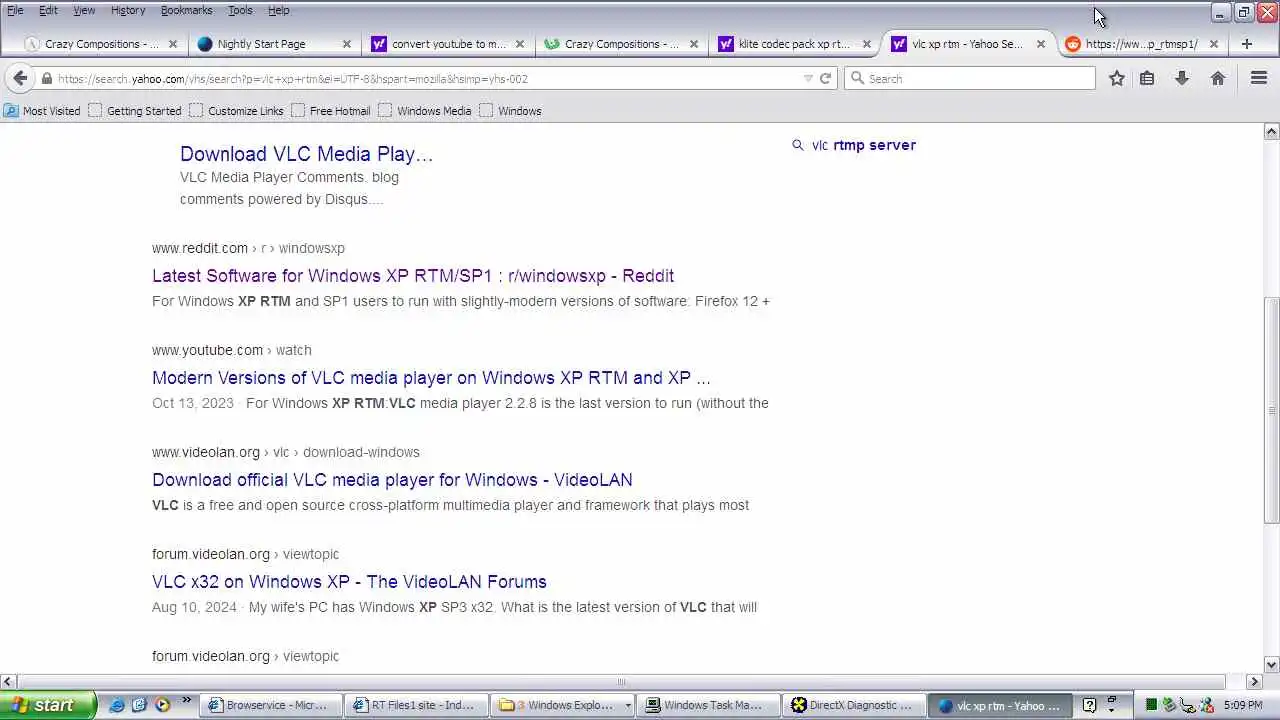
Task: Open a new tab with plus button
Action: pos(1247,44)
